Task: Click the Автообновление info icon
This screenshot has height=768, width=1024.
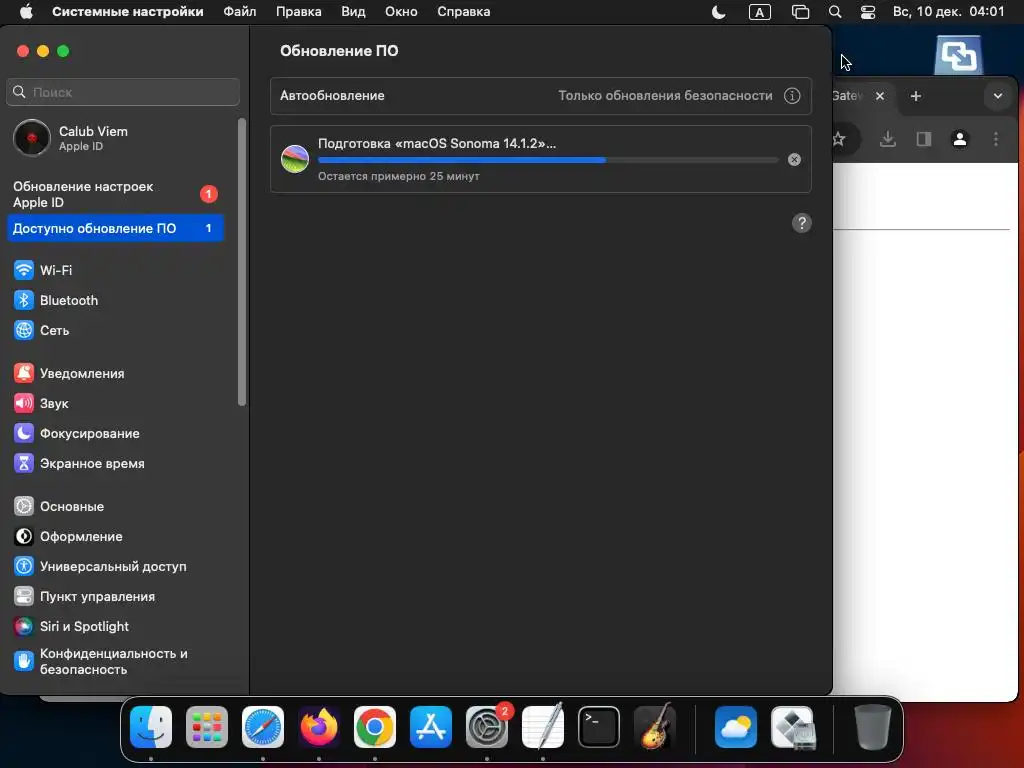Action: (792, 95)
